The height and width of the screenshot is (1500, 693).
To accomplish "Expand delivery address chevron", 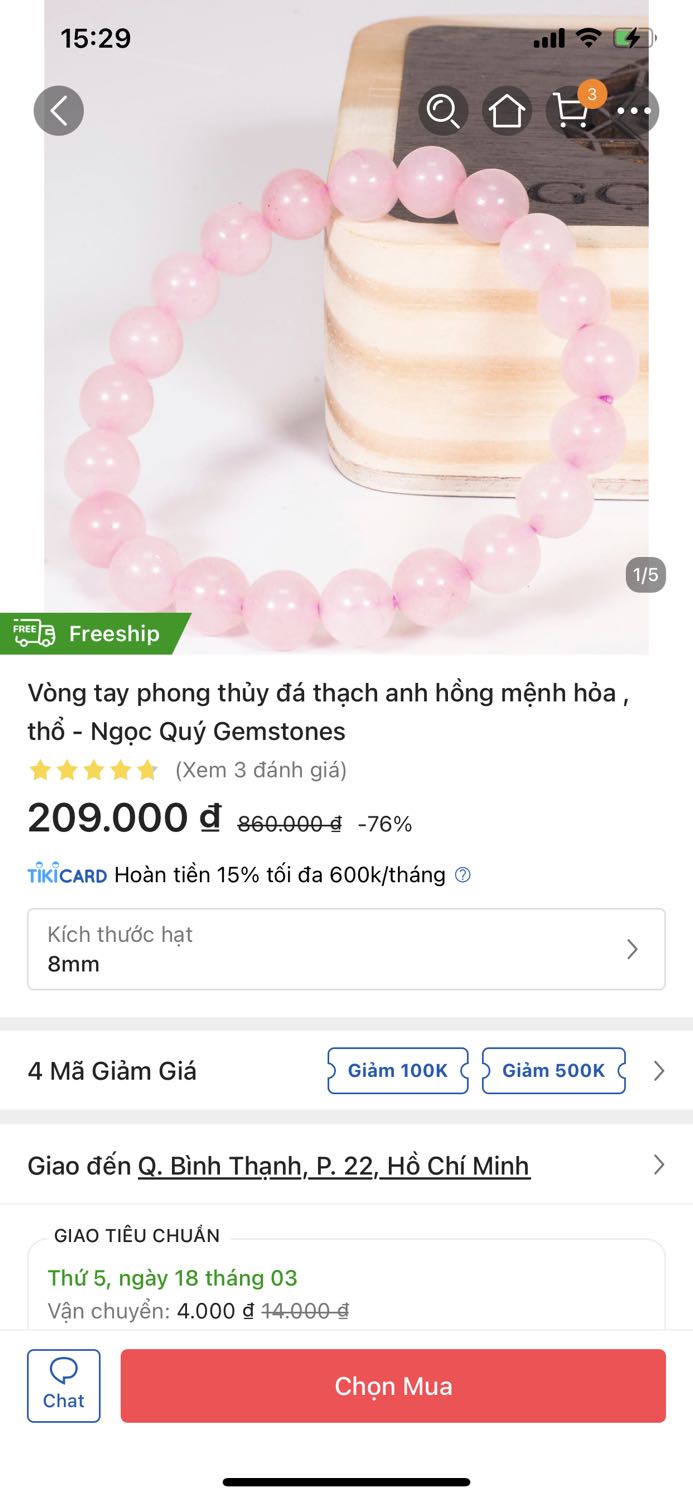I will tap(658, 1165).
